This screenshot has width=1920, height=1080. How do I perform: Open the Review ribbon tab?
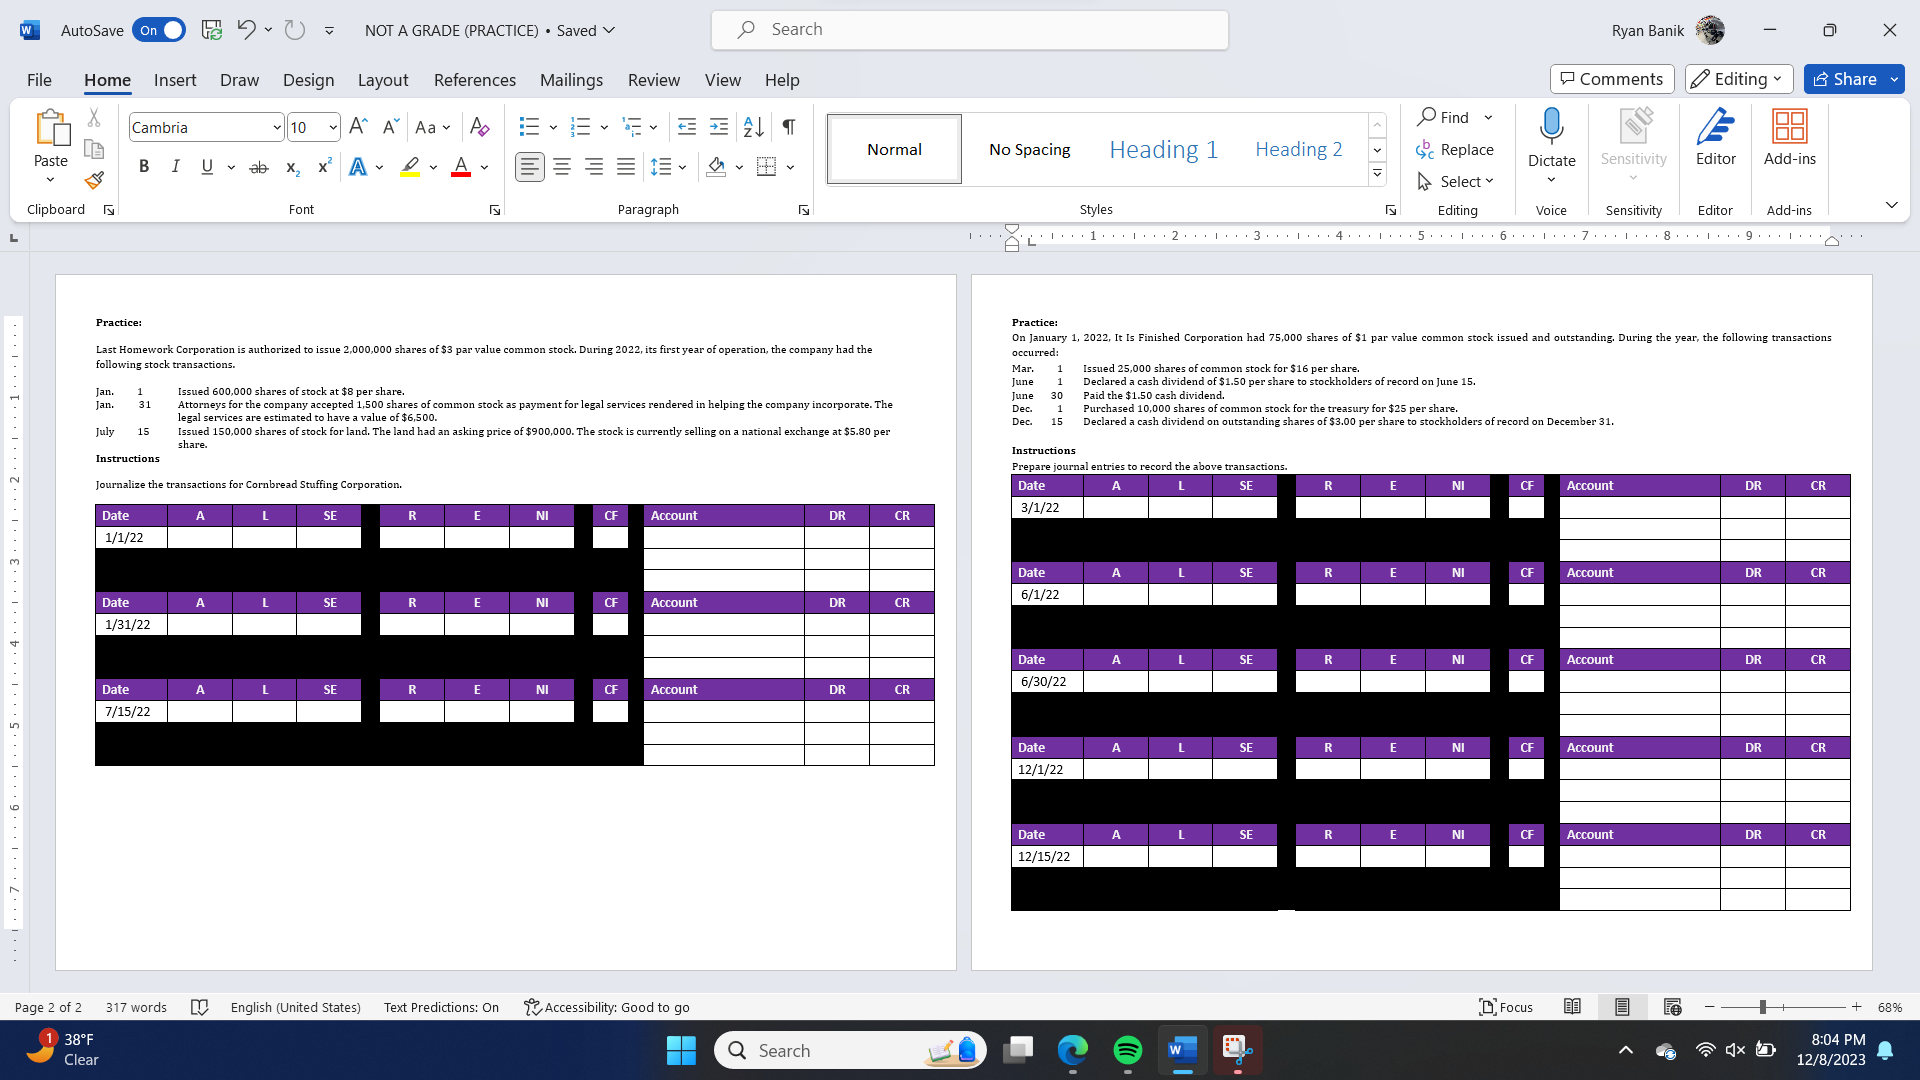[654, 80]
